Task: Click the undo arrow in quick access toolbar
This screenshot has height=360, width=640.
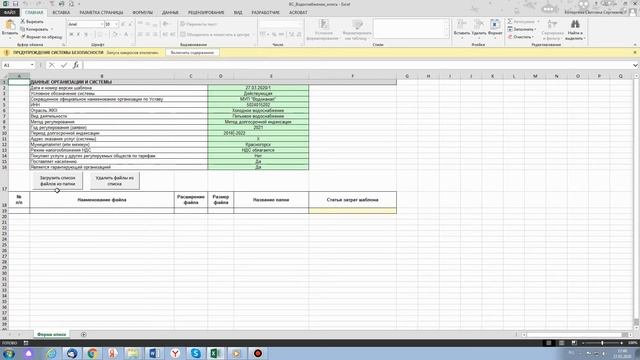Action: click(25, 4)
